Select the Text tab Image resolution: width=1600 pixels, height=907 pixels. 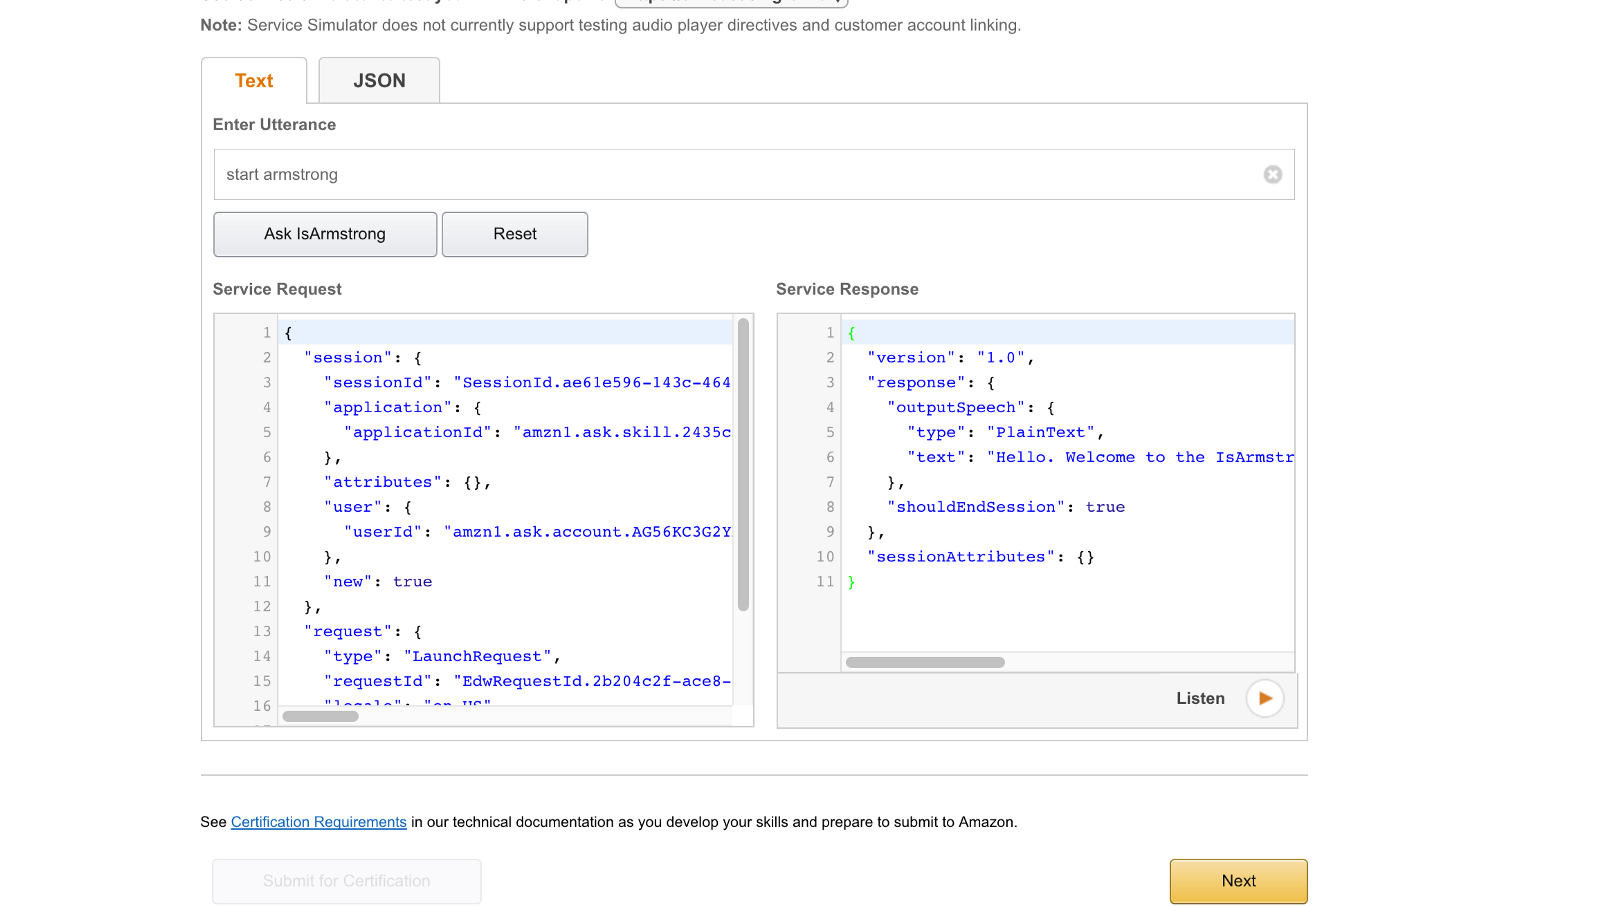pyautogui.click(x=254, y=81)
